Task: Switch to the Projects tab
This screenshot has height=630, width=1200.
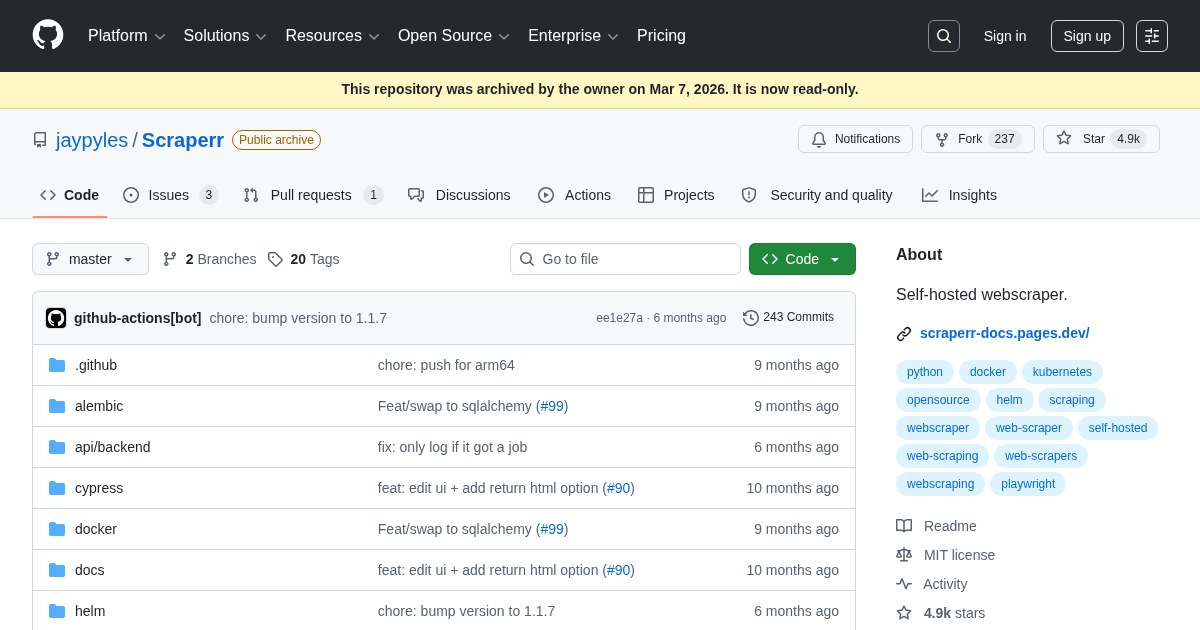Action: pos(676,195)
